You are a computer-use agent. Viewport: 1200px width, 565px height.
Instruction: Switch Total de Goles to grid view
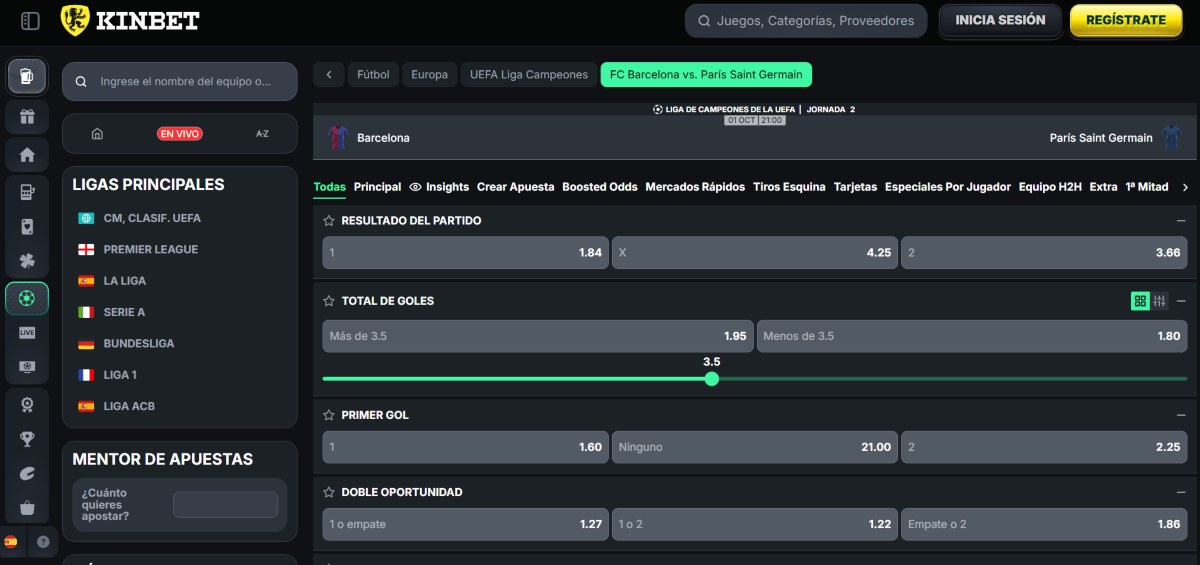(1140, 301)
